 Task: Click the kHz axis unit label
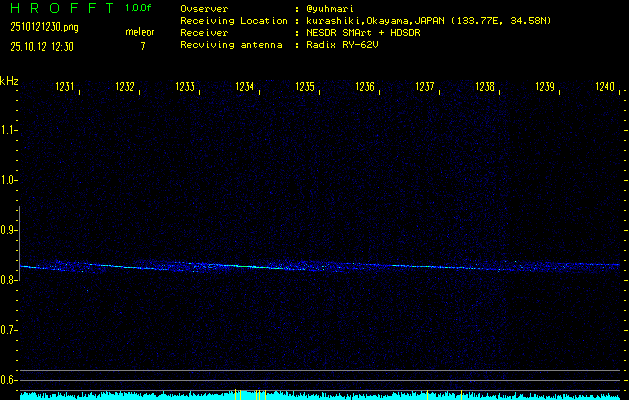tap(9, 81)
